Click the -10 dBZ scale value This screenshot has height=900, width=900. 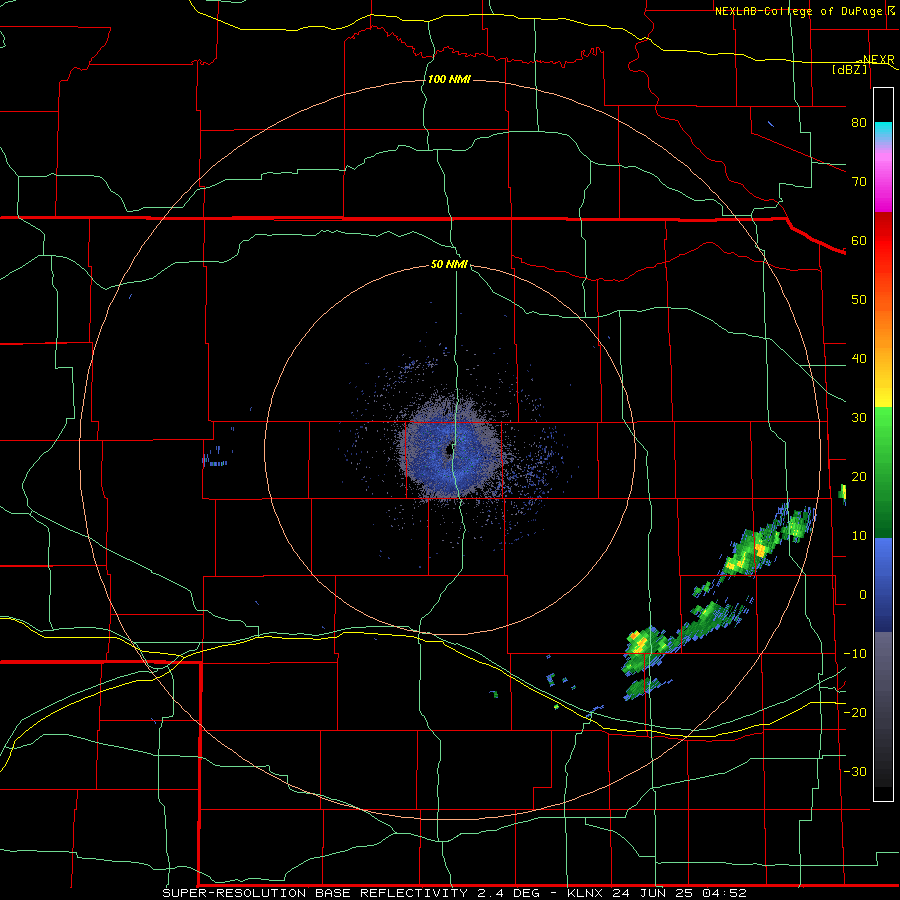click(855, 654)
